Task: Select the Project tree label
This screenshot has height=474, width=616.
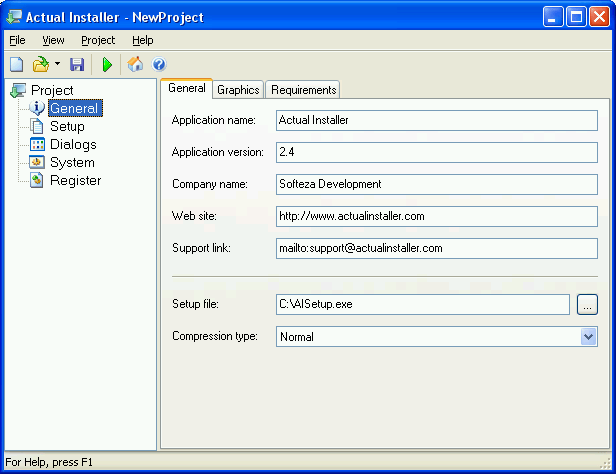Action: [x=52, y=90]
